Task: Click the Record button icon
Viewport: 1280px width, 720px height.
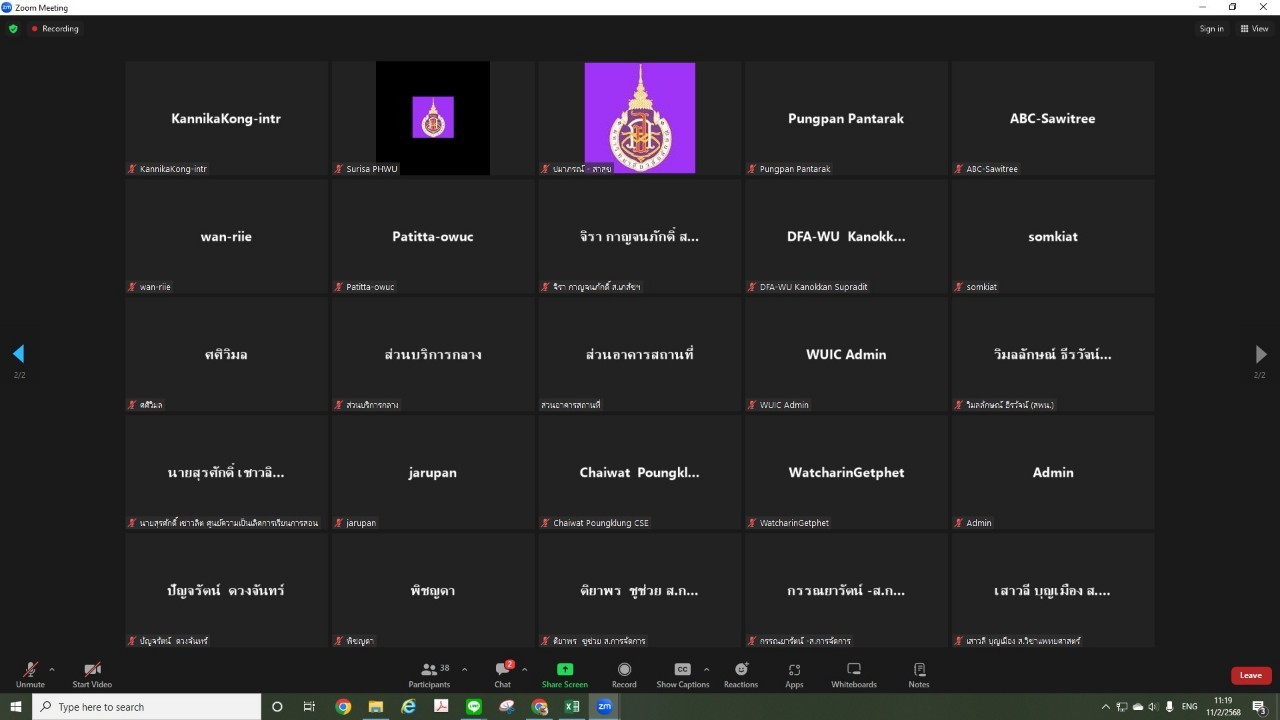Action: pos(624,669)
